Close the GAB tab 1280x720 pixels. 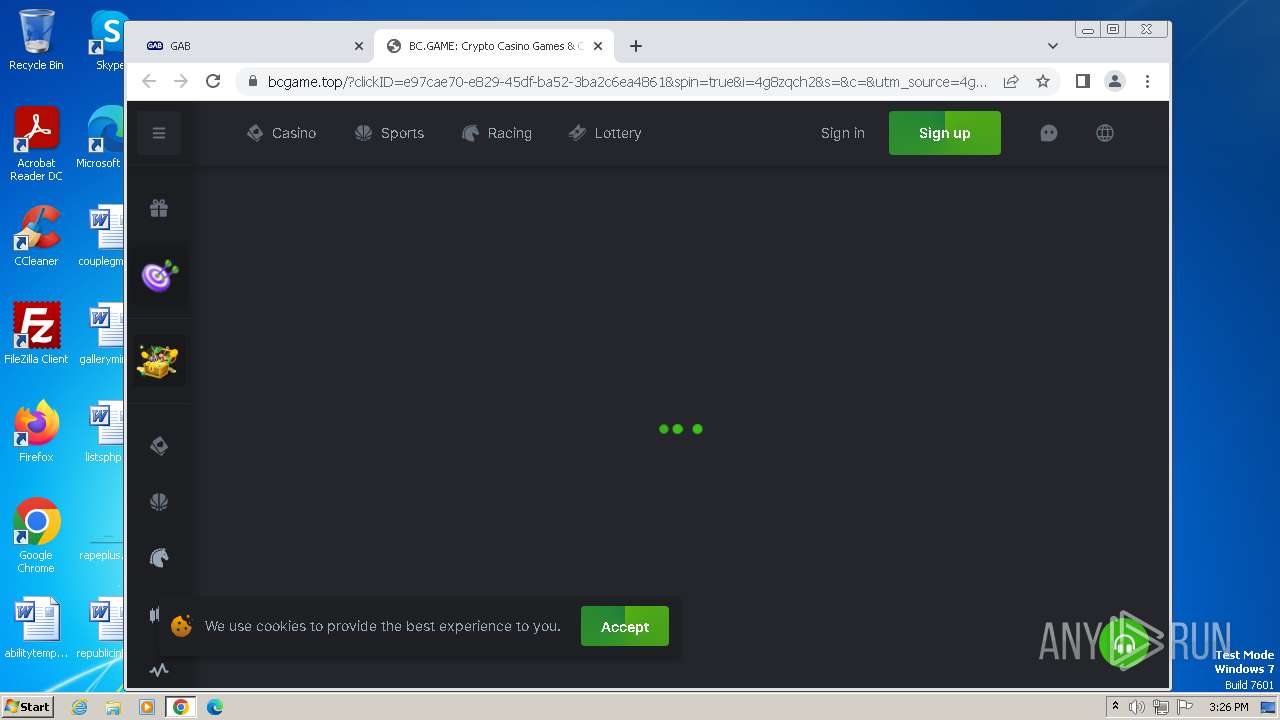[x=359, y=46]
